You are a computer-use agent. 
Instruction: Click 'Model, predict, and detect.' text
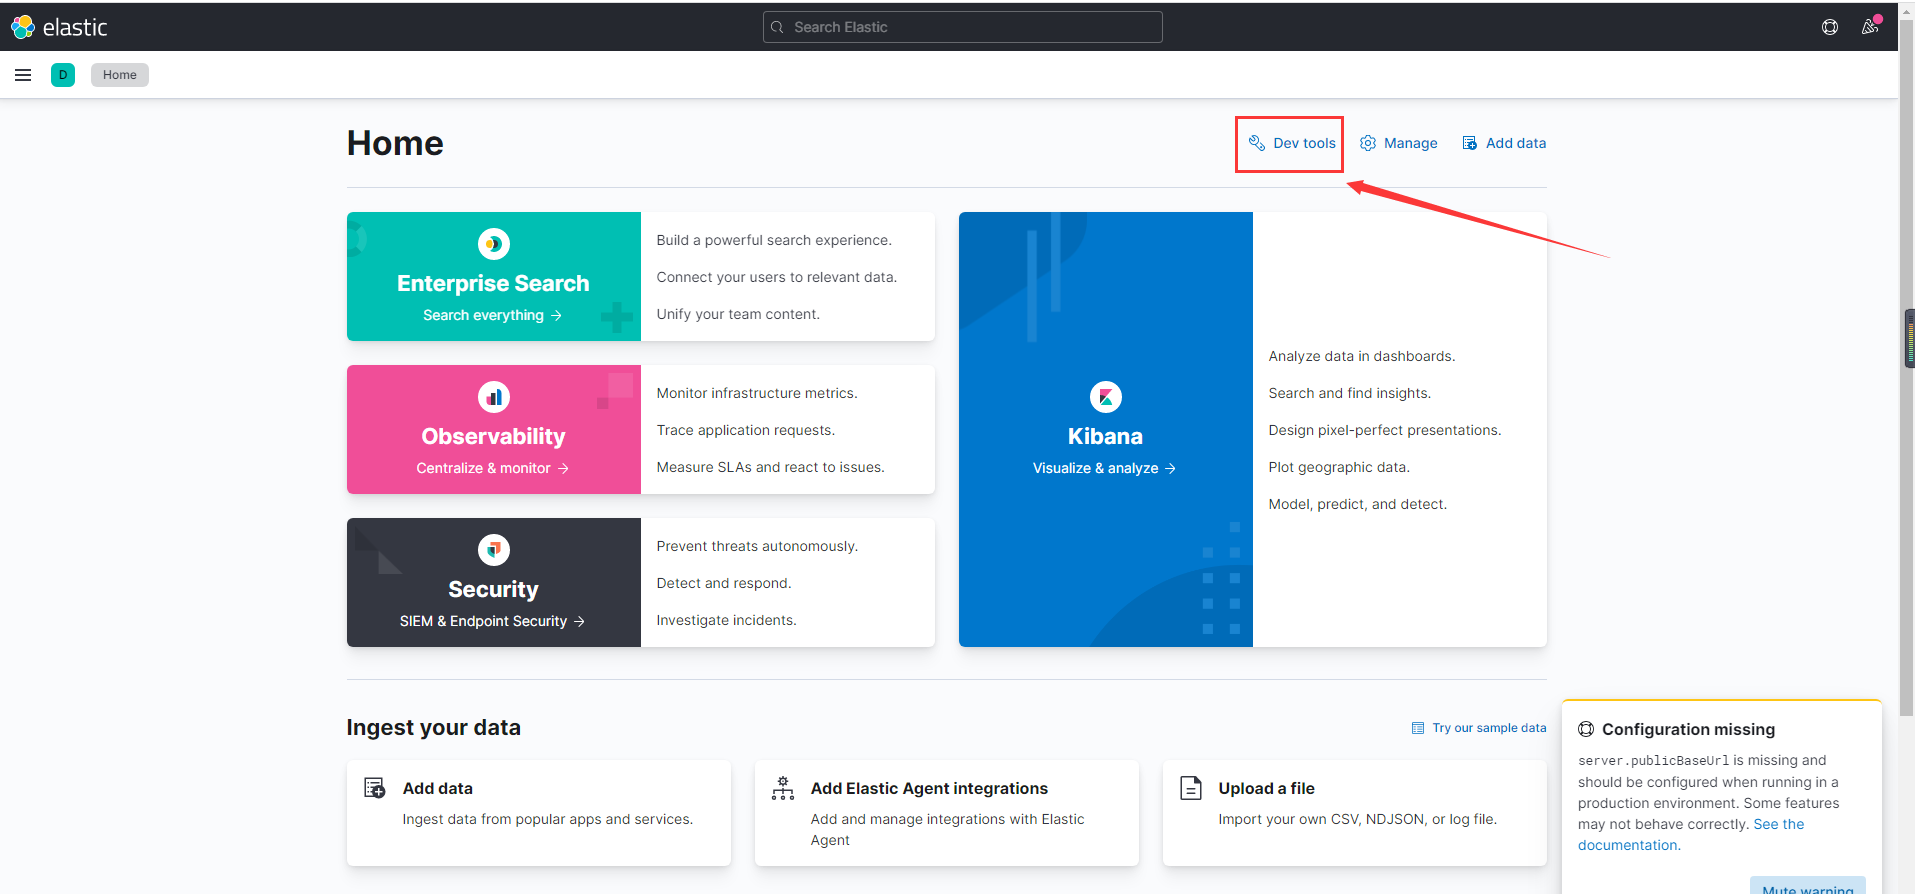[x=1358, y=504]
